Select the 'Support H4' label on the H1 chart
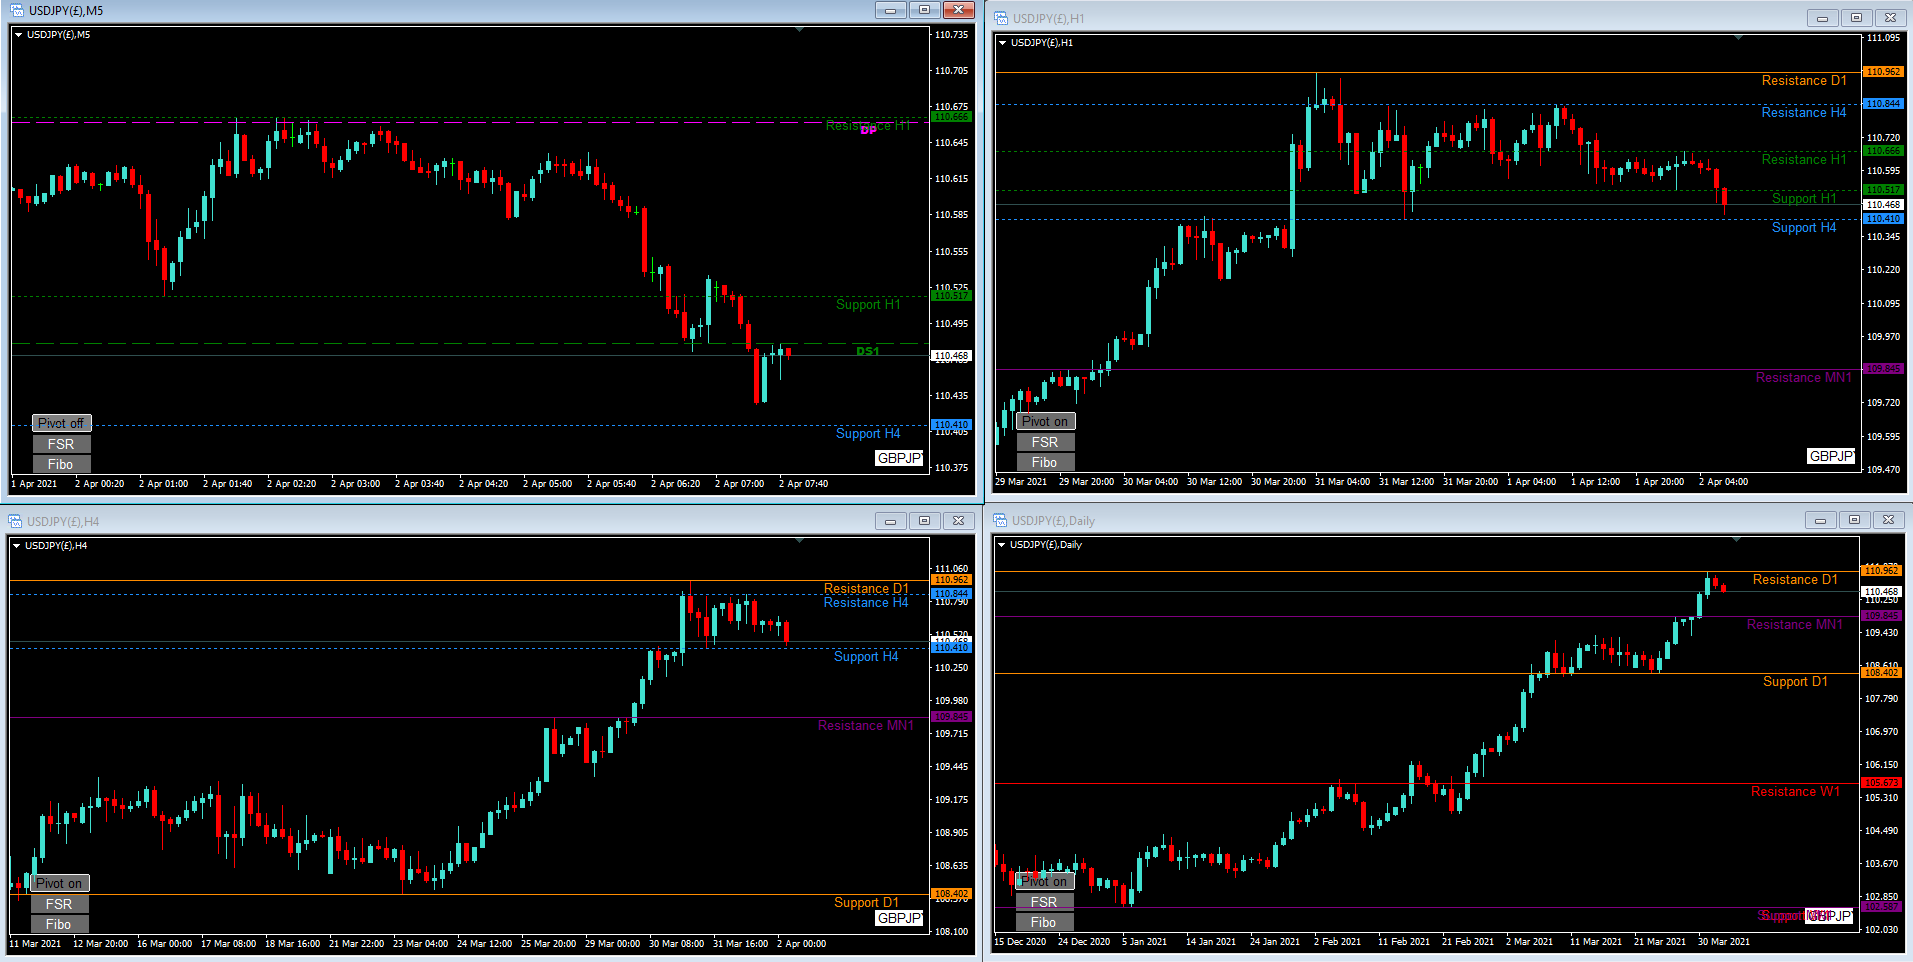Image resolution: width=1913 pixels, height=962 pixels. point(1804,228)
